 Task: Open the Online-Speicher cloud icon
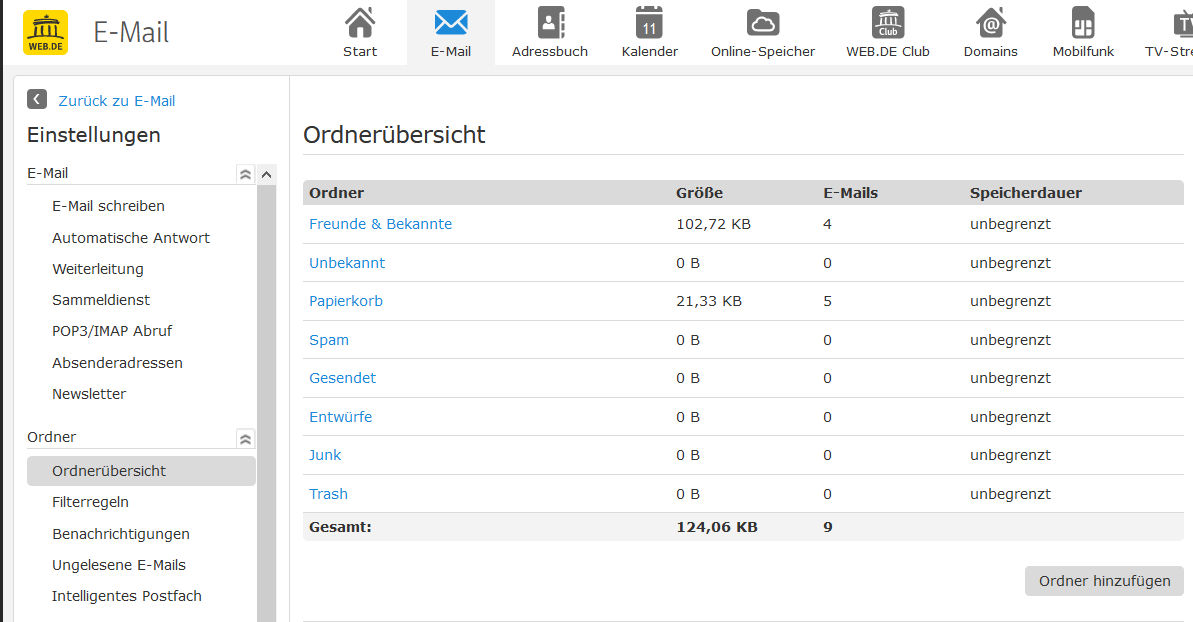(762, 23)
